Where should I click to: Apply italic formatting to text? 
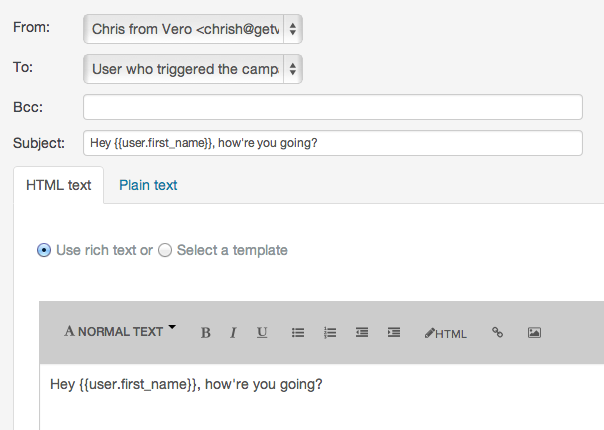[233, 333]
